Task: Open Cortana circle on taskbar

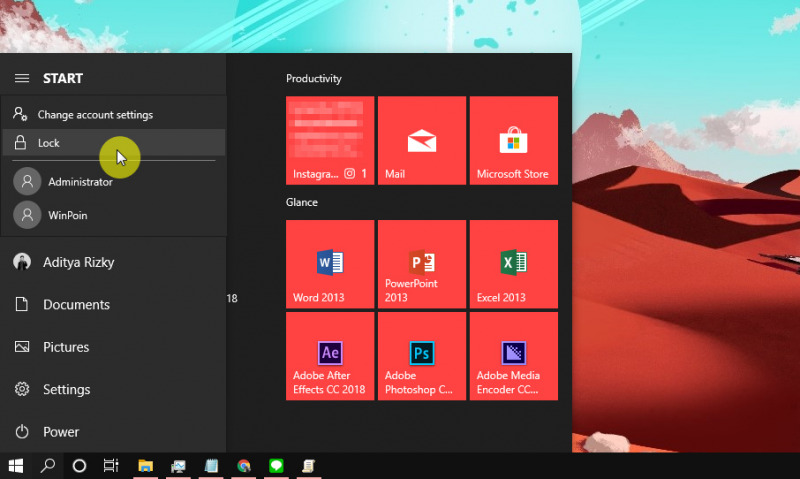Action: click(x=79, y=466)
